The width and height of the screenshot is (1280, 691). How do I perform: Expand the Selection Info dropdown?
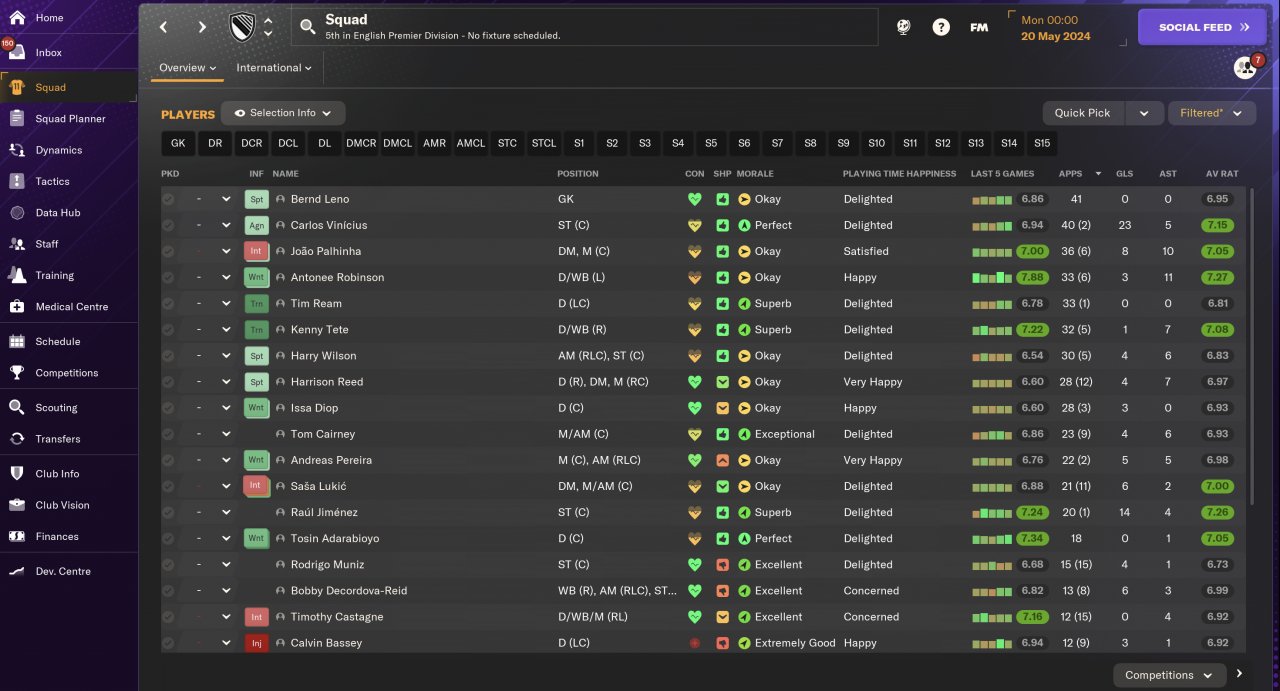coord(283,113)
